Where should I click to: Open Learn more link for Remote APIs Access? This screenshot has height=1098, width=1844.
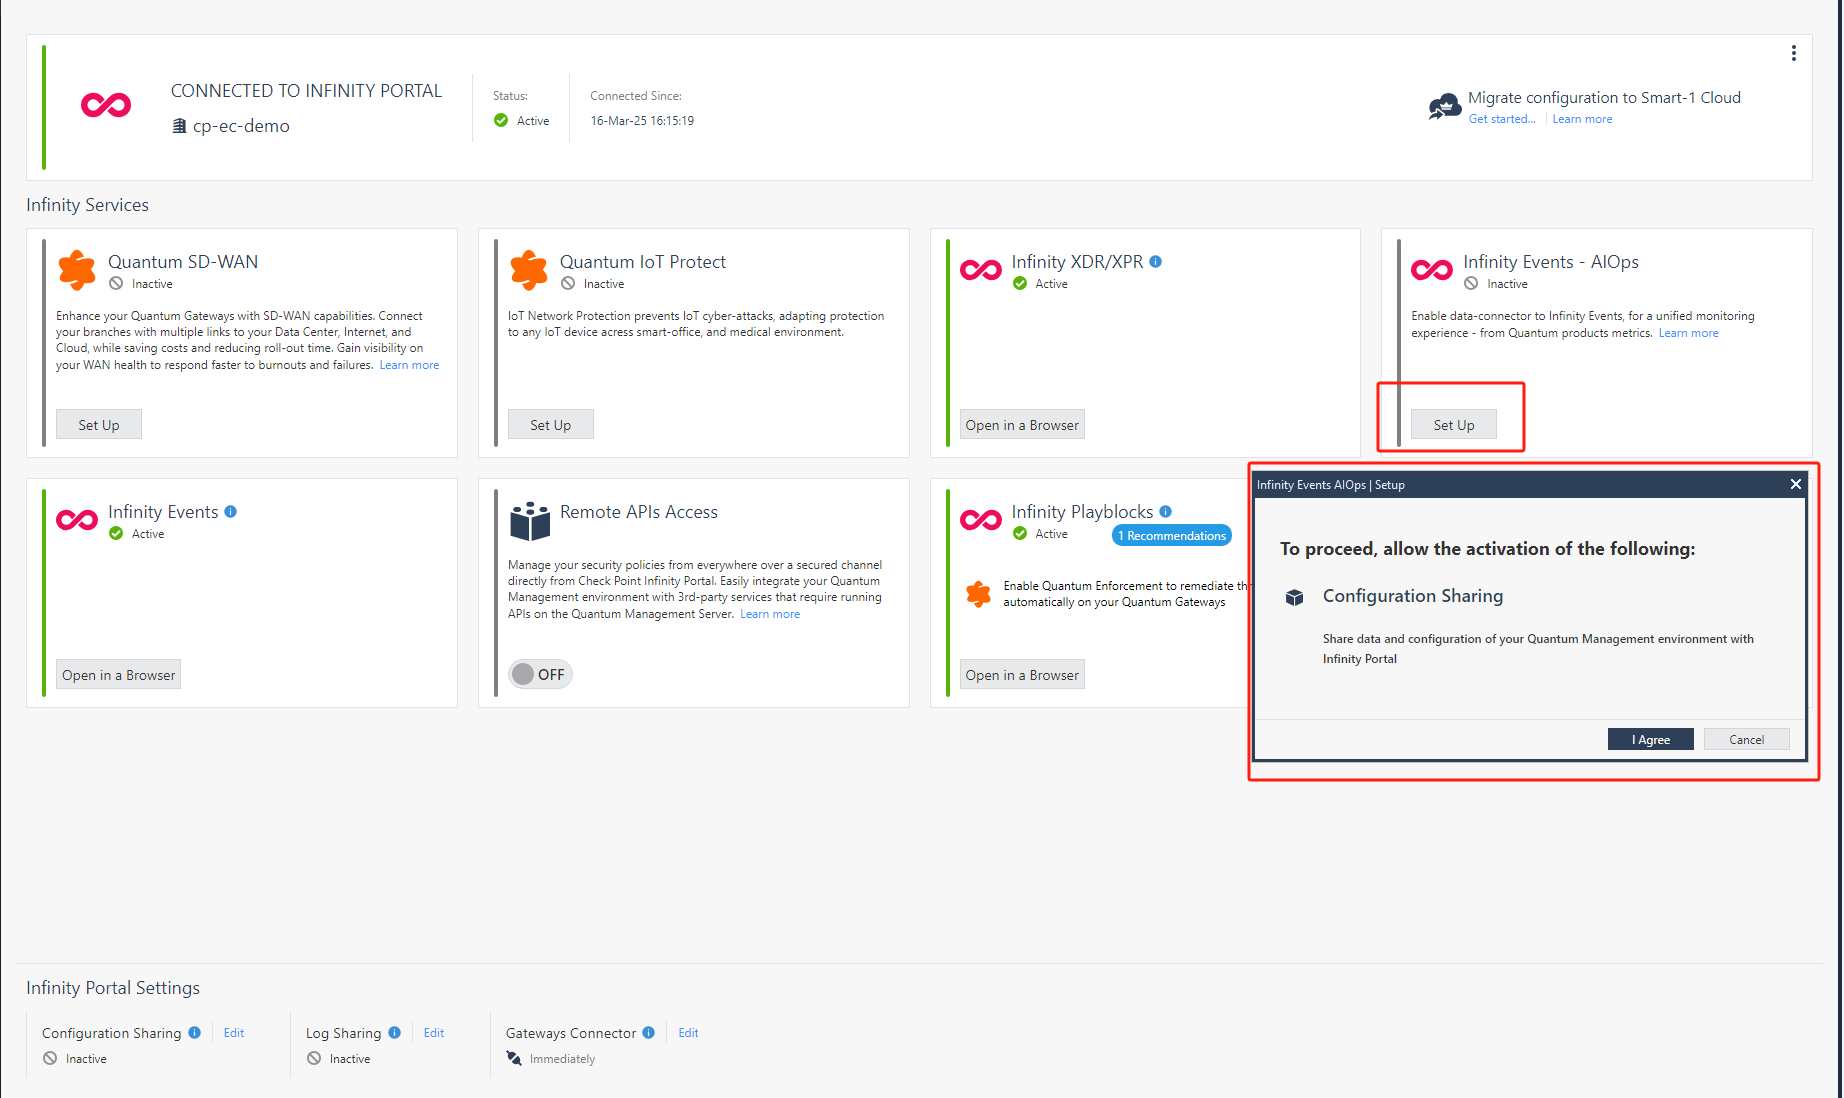(x=769, y=614)
